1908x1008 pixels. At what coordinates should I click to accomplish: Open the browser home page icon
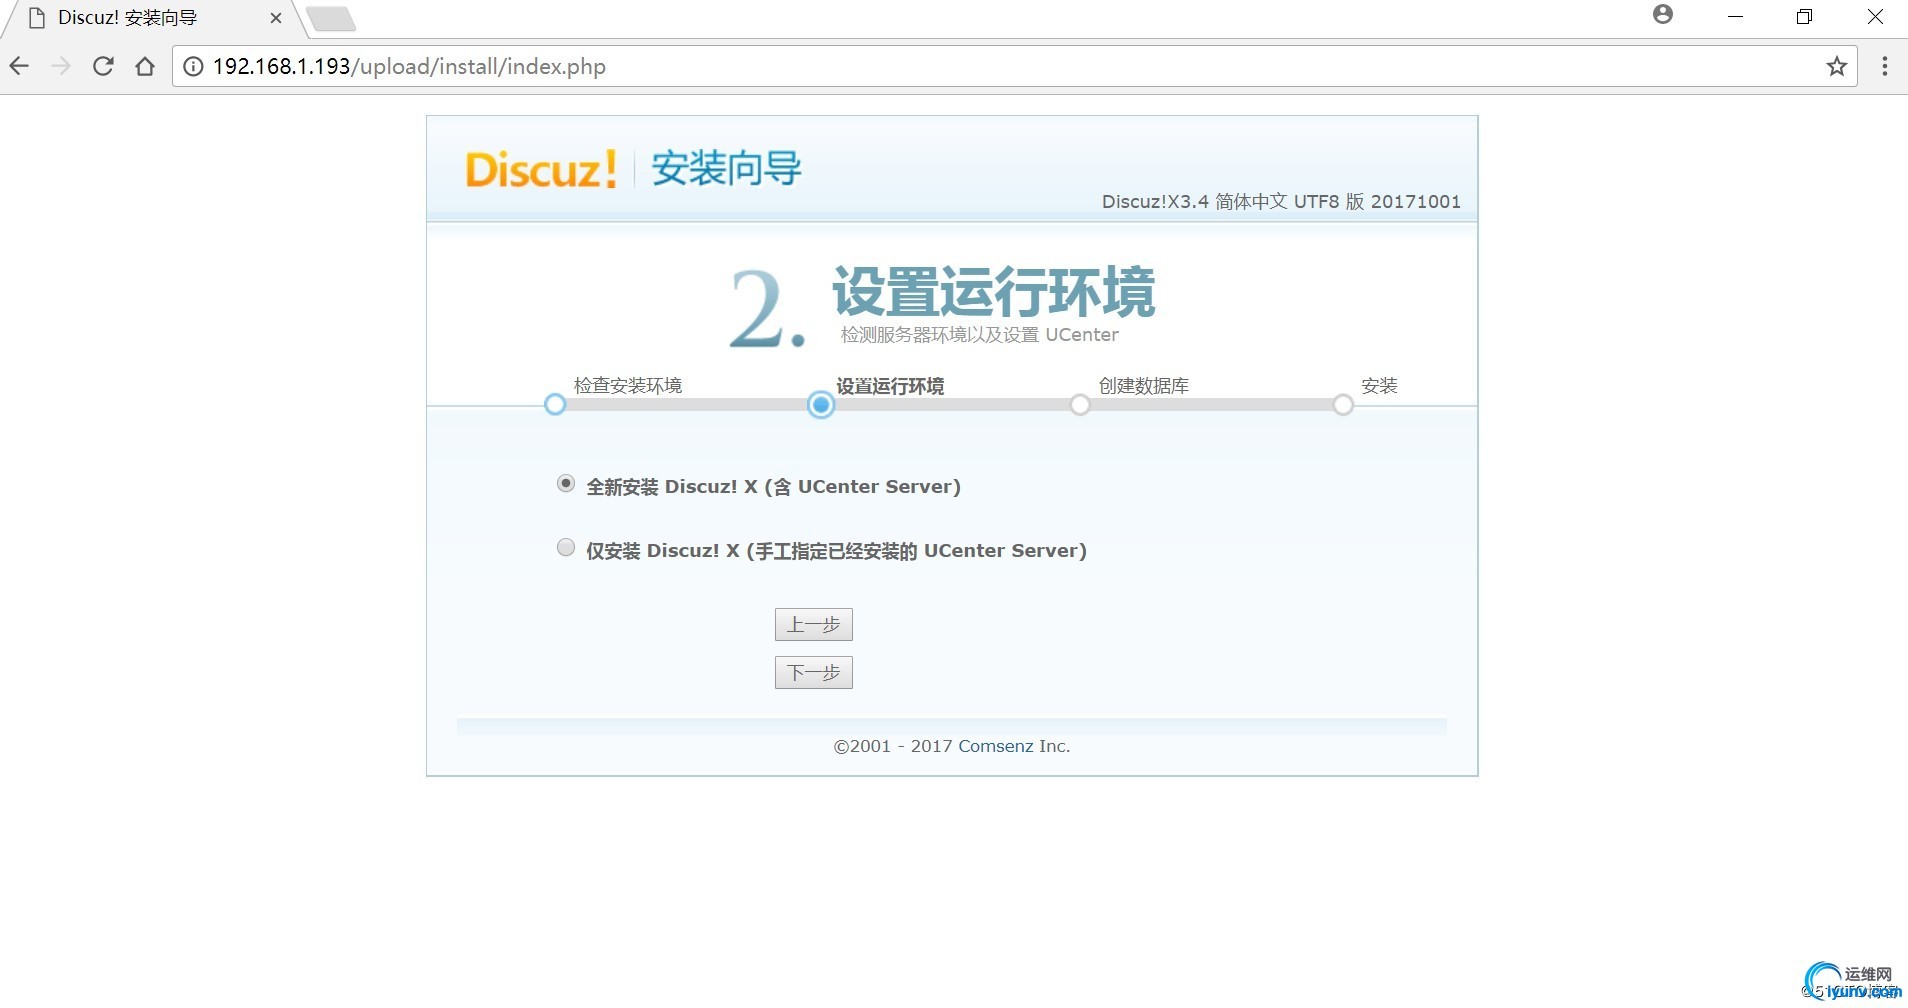tap(145, 66)
